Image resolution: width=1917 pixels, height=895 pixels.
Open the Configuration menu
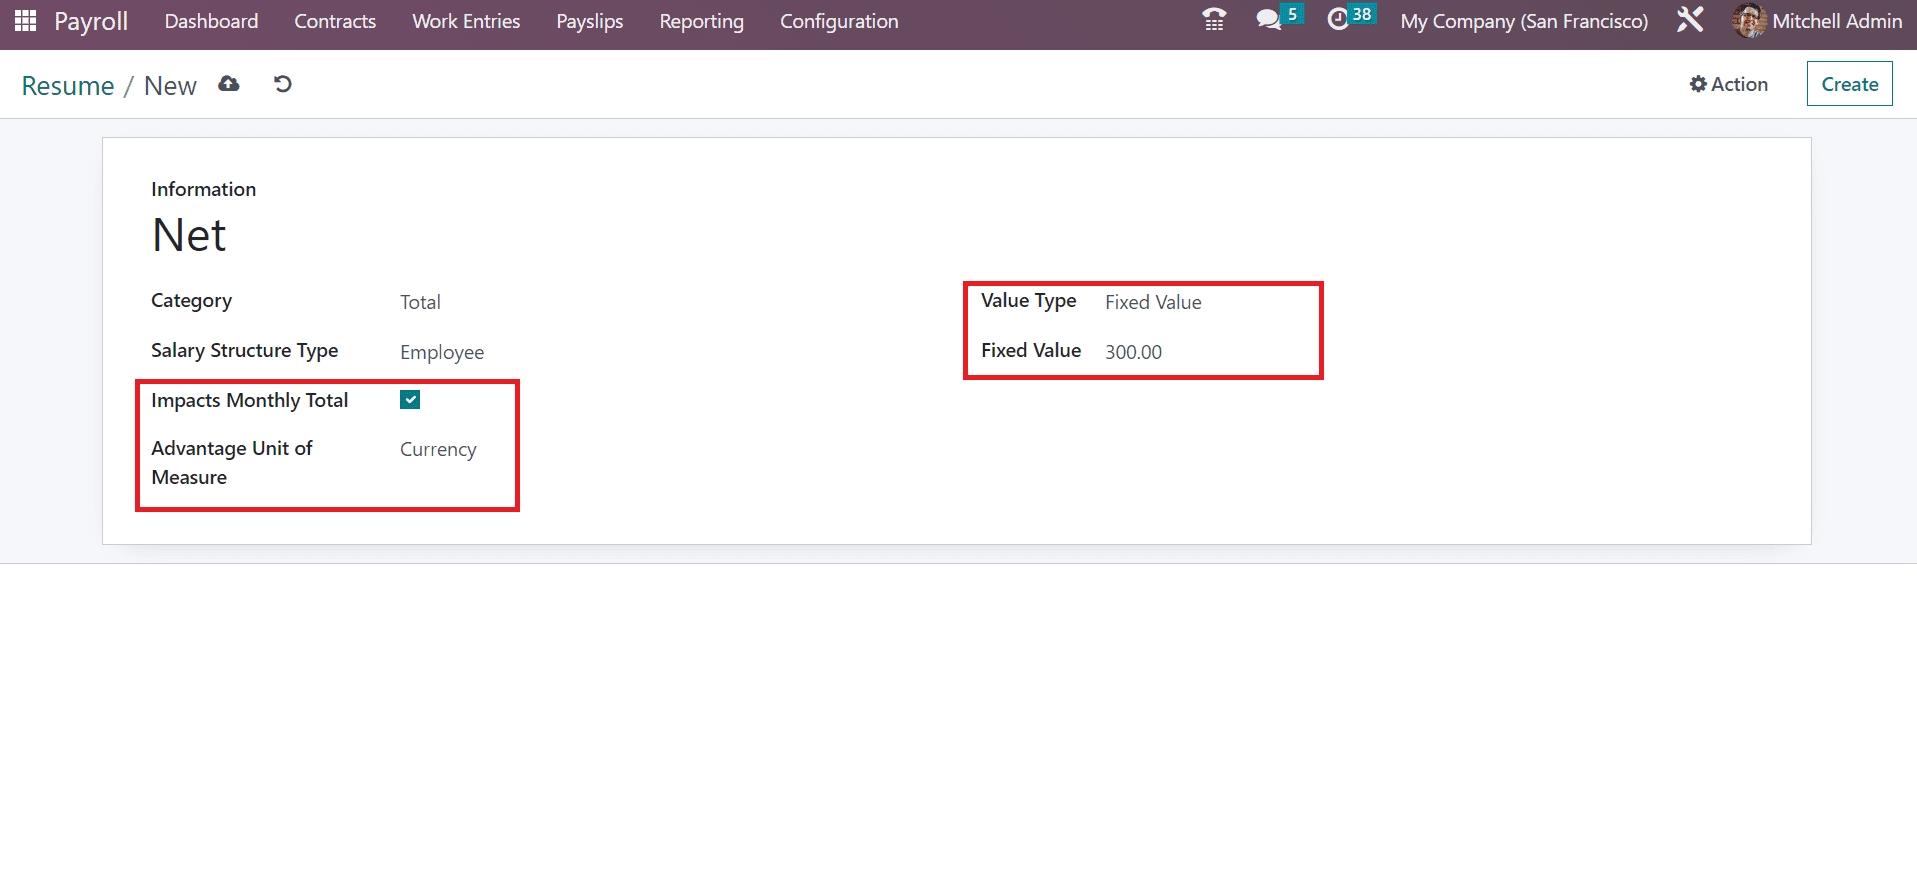click(x=838, y=21)
